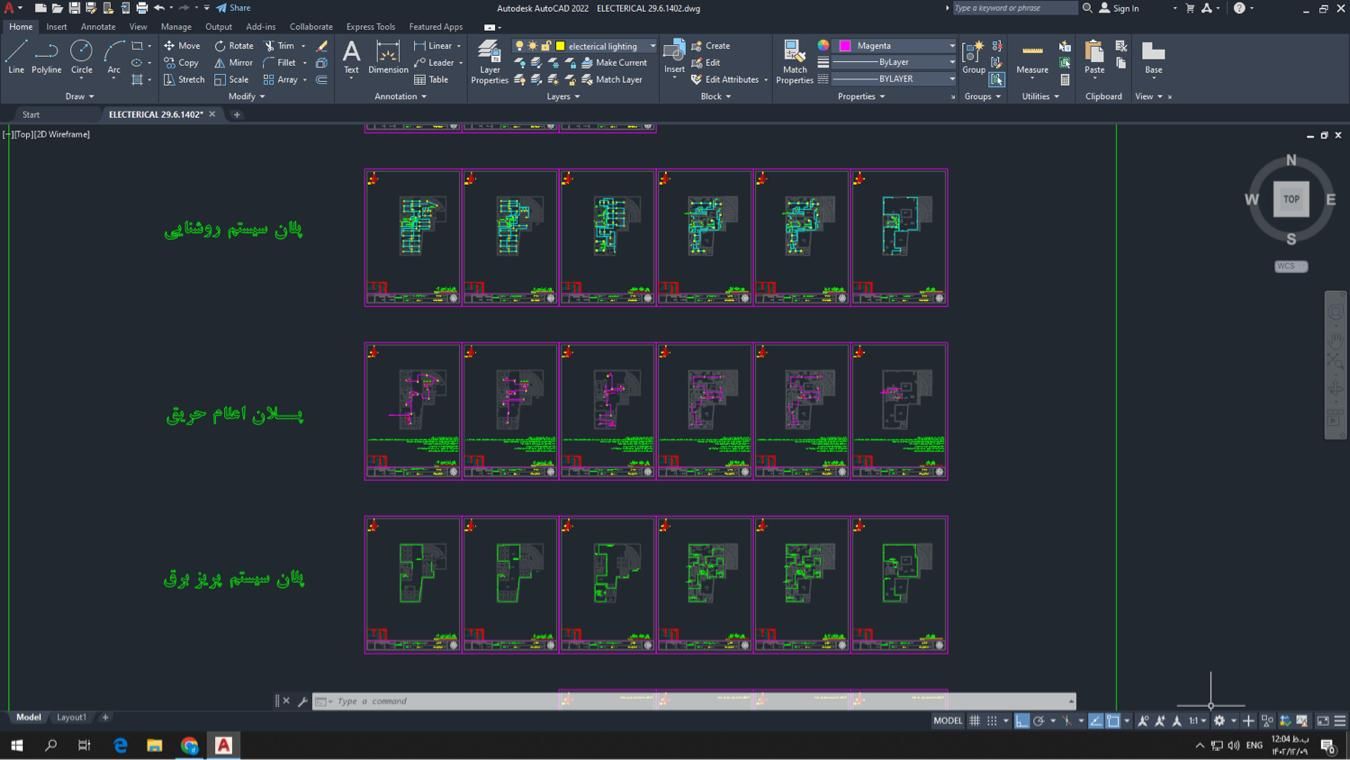Click Share in the title bar

tap(234, 8)
